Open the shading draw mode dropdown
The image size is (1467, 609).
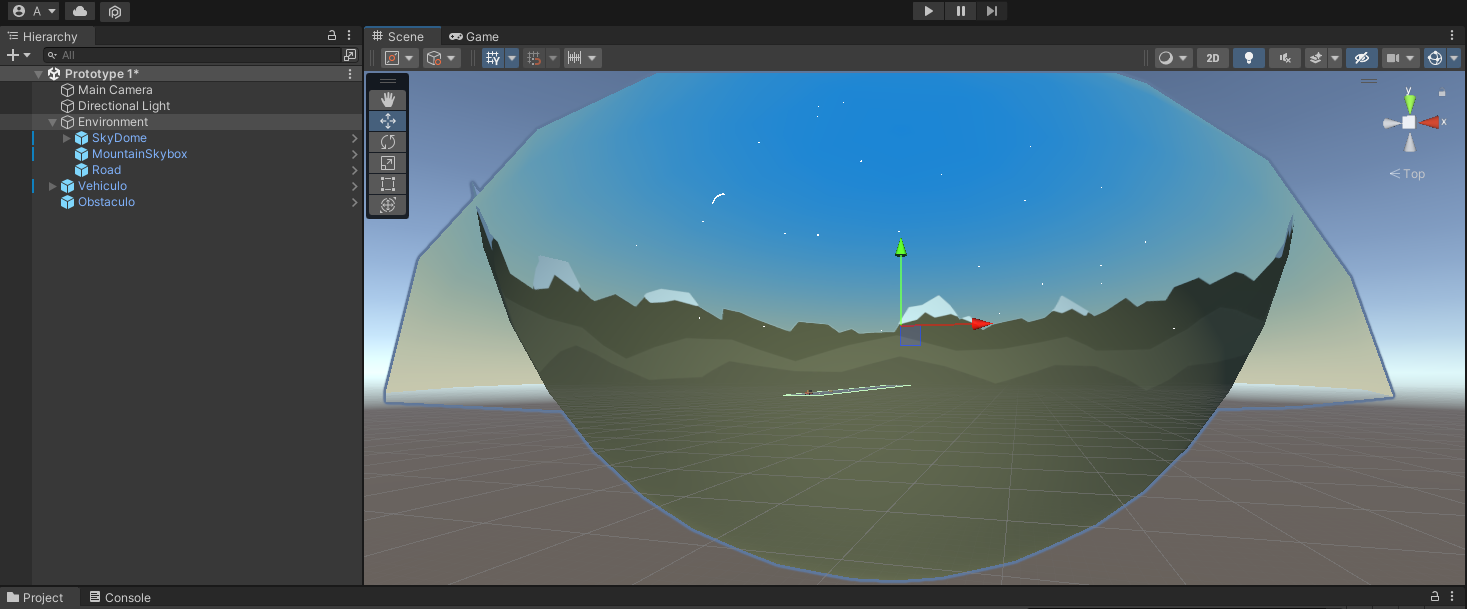point(1172,58)
